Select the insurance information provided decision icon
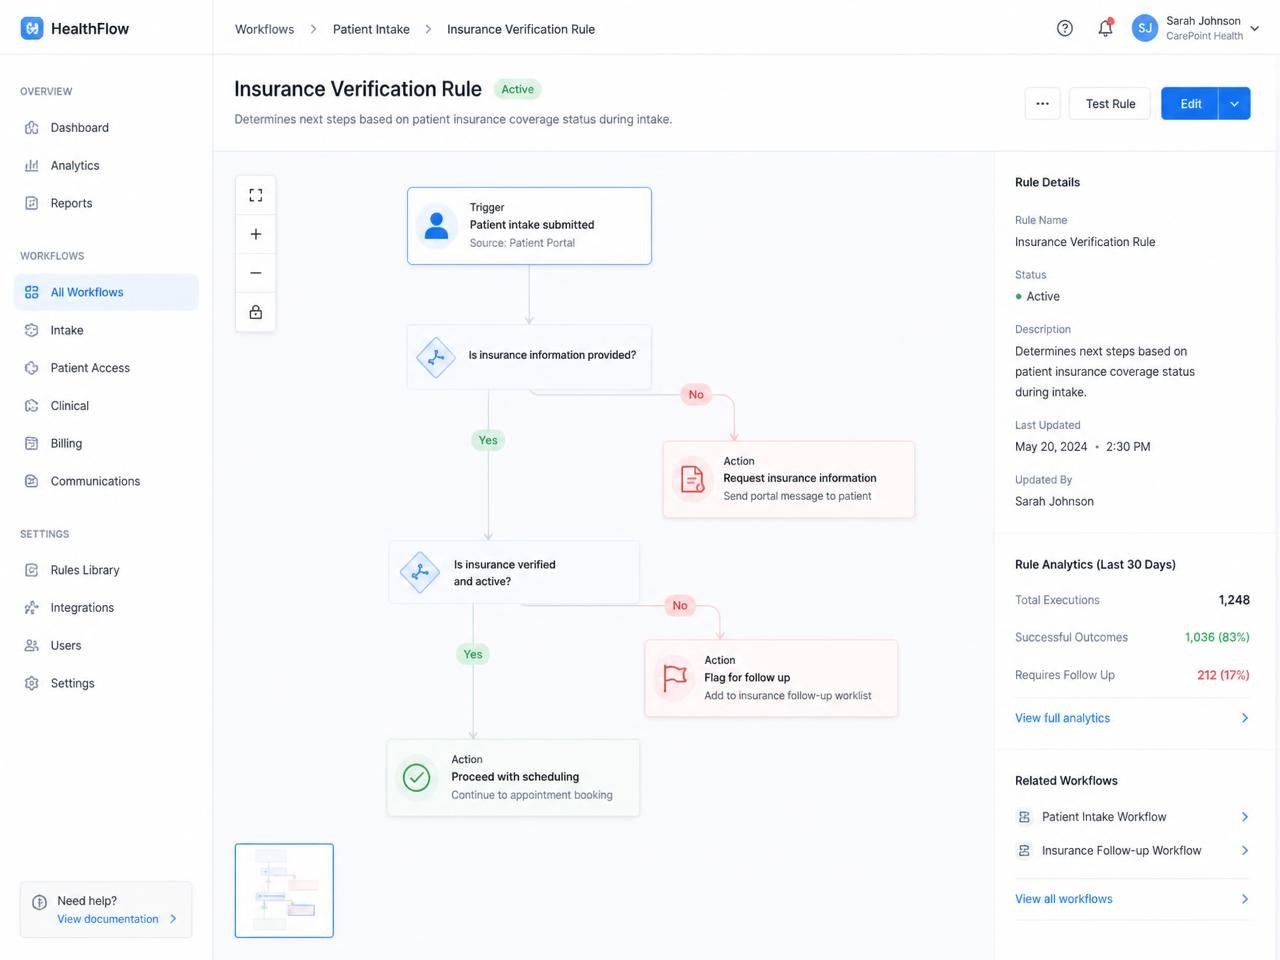The image size is (1280, 960). [x=436, y=357]
